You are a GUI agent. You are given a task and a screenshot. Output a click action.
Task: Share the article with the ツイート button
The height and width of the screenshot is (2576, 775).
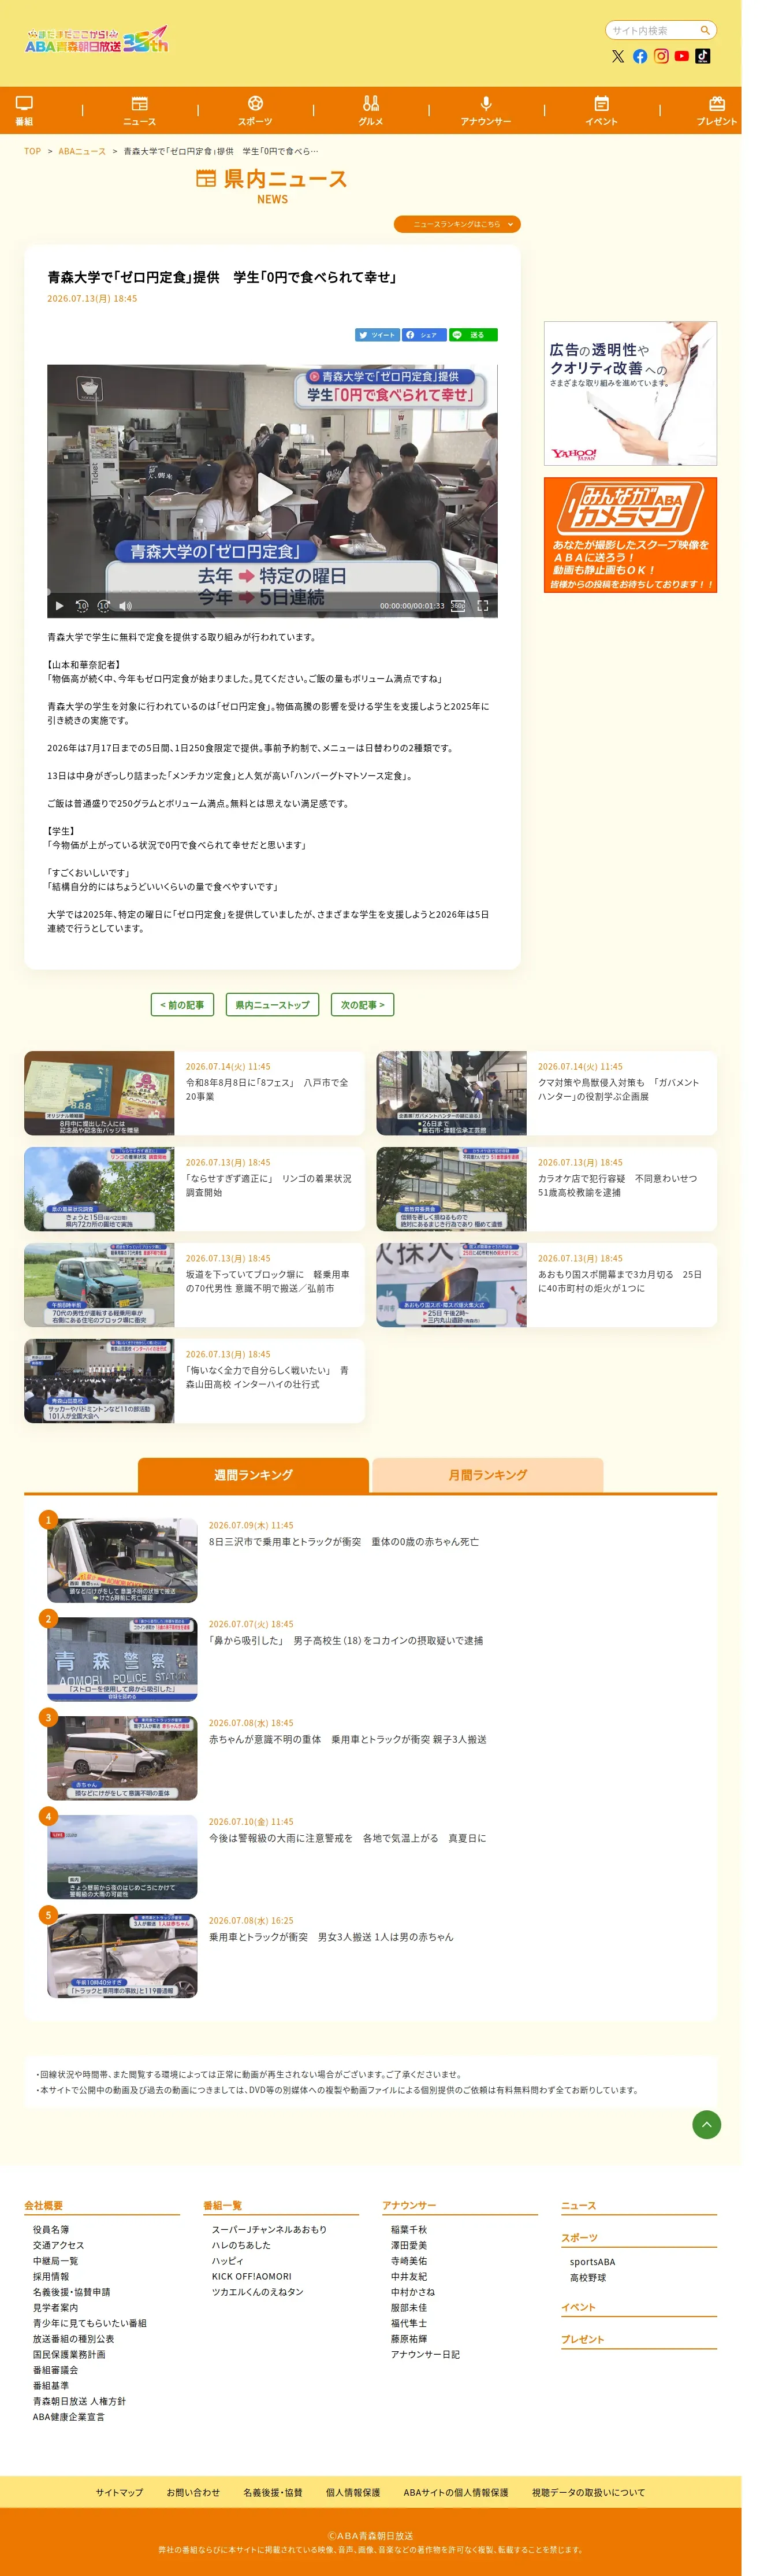click(x=378, y=335)
